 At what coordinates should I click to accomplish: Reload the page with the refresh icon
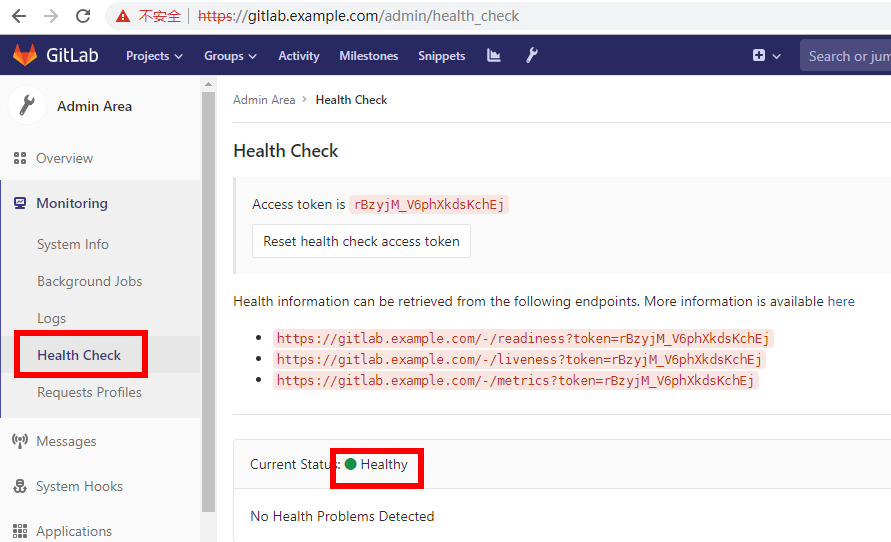click(x=83, y=16)
